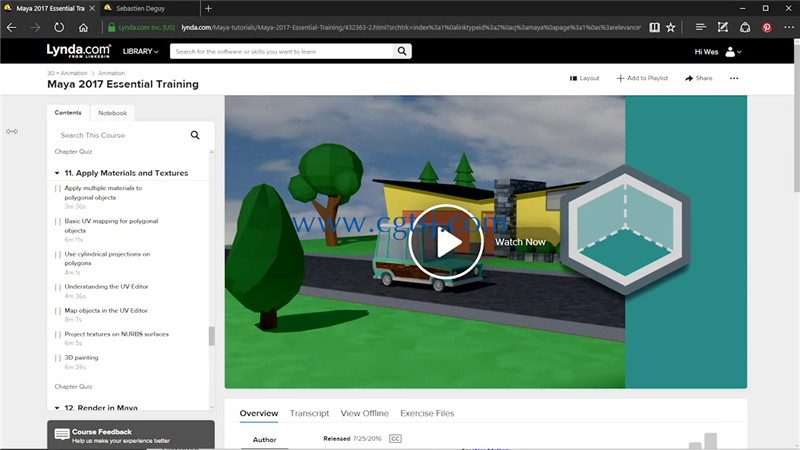Mark 'Map objects in the UV Editor' watched
Viewport: 800px width, 450px height.
click(58, 311)
